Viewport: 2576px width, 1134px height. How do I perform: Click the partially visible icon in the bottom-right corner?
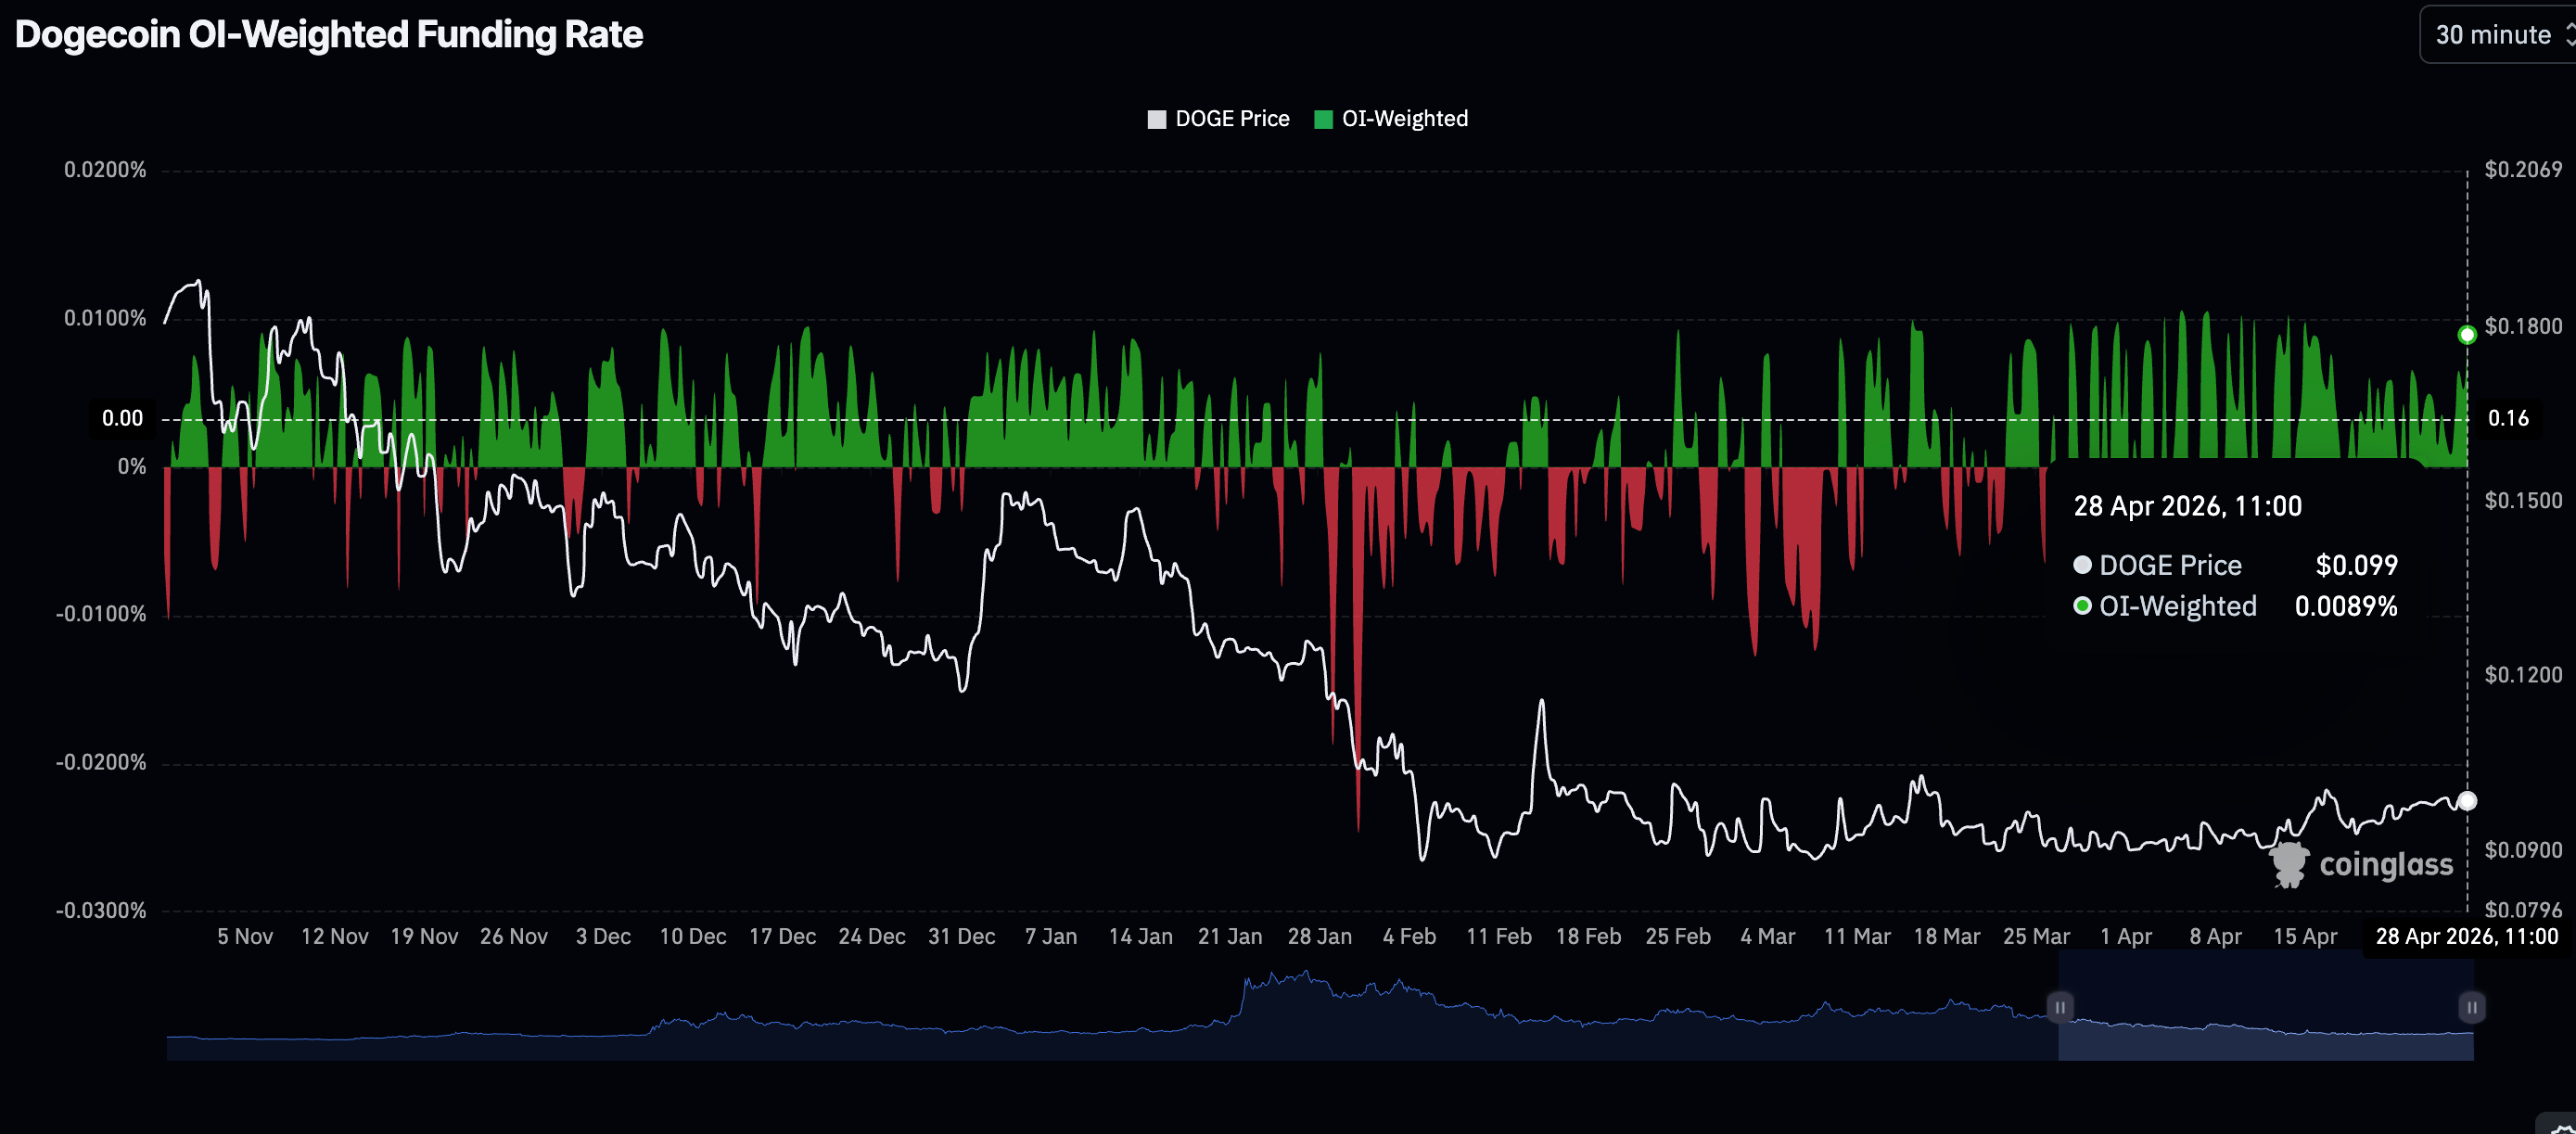coord(2560,1124)
